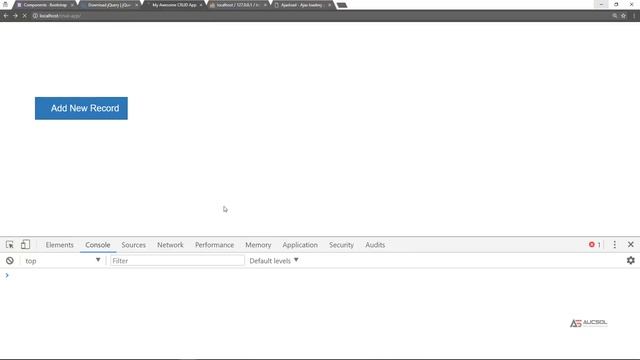640x360 pixels.
Task: Close the DevTools panel
Action: click(631, 244)
